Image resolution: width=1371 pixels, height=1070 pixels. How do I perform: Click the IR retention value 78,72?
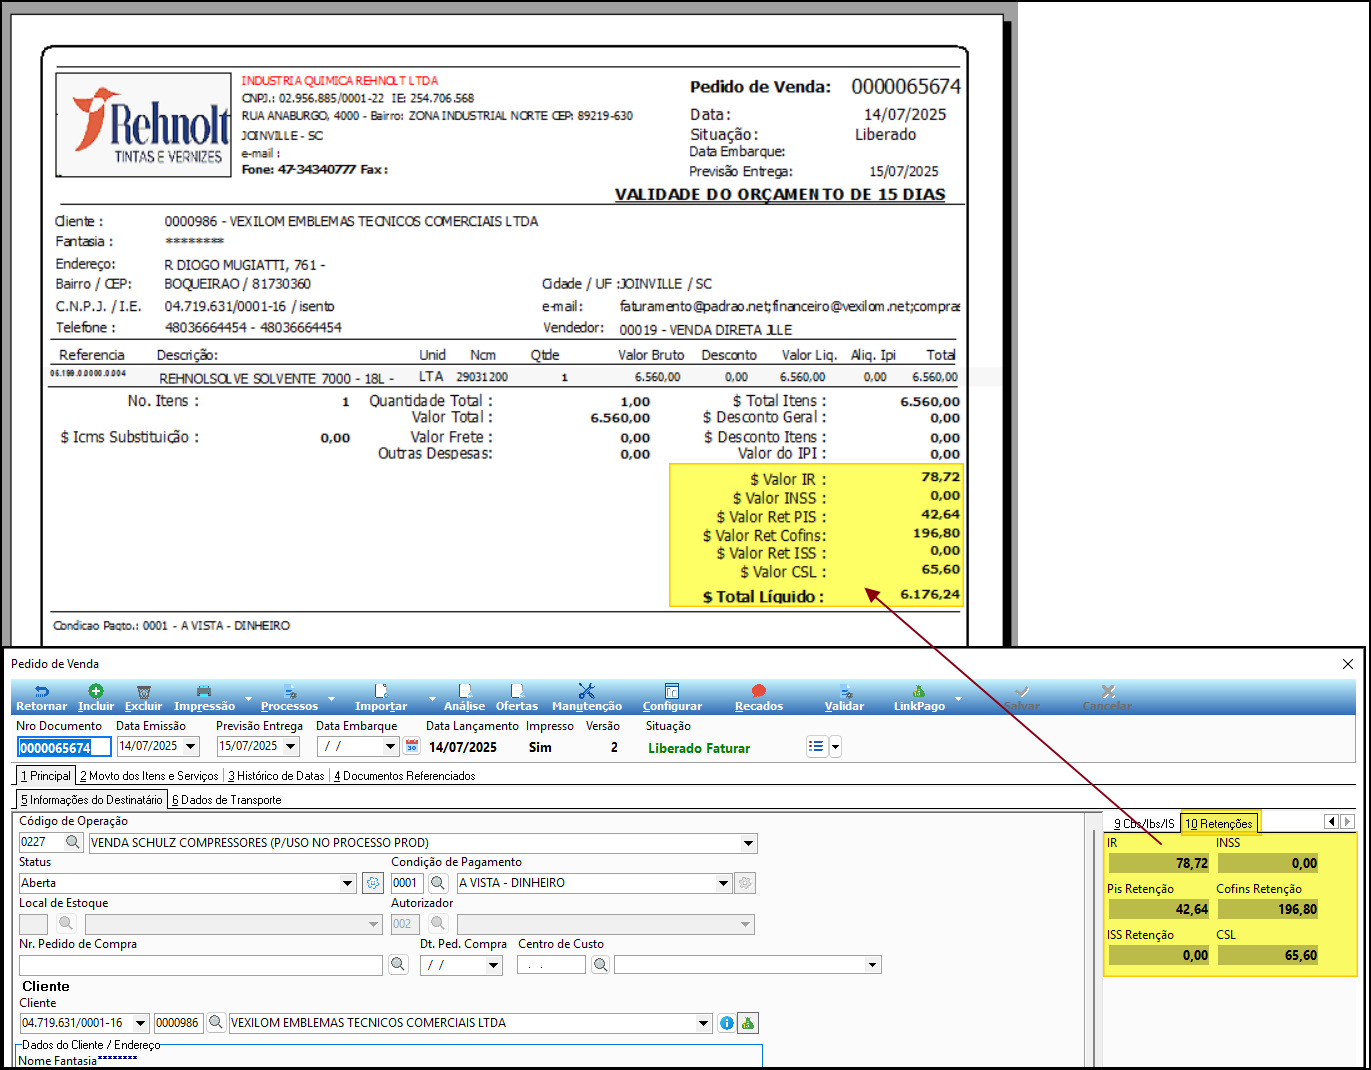pyautogui.click(x=1159, y=863)
